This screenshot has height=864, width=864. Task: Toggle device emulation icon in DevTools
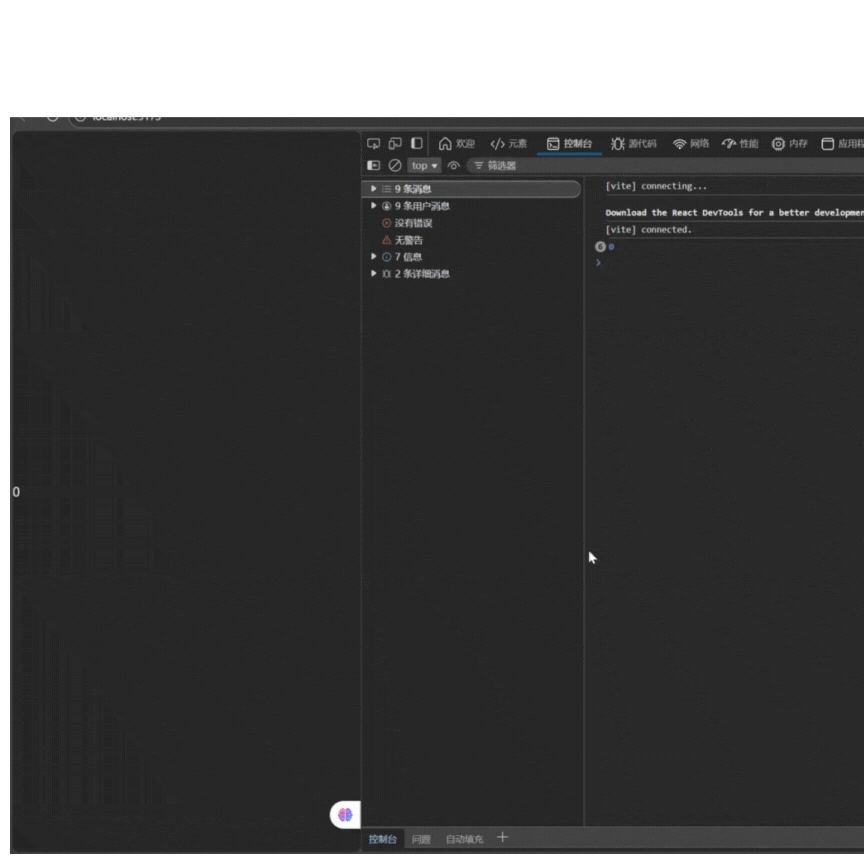(395, 144)
